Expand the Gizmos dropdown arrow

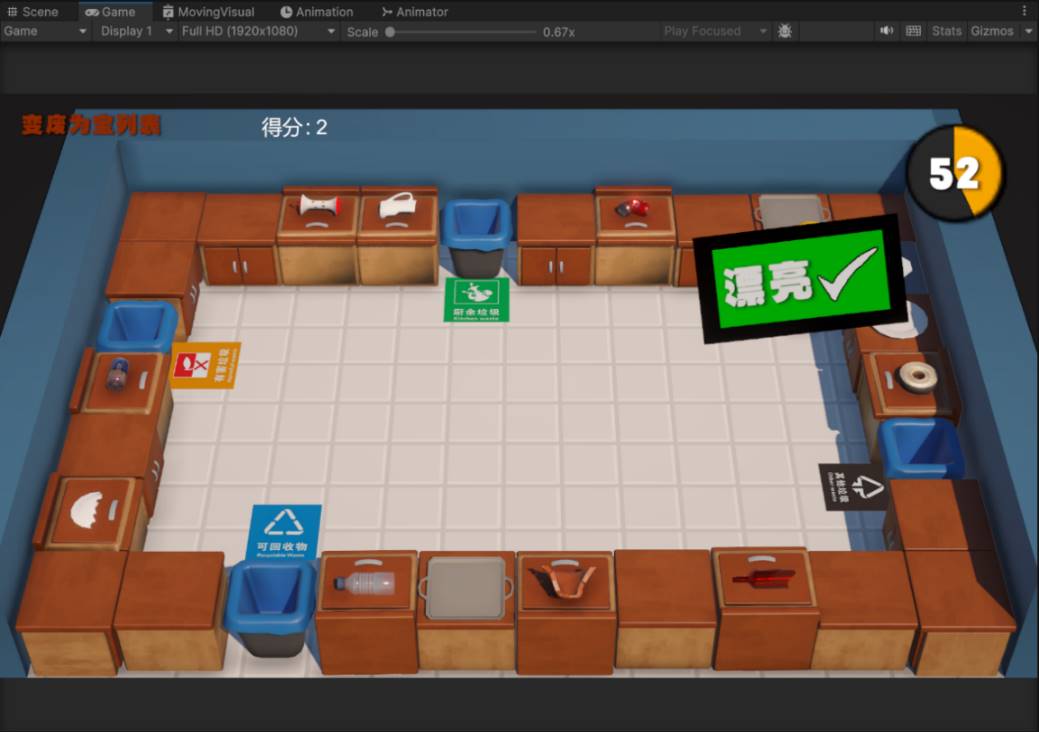1025,31
